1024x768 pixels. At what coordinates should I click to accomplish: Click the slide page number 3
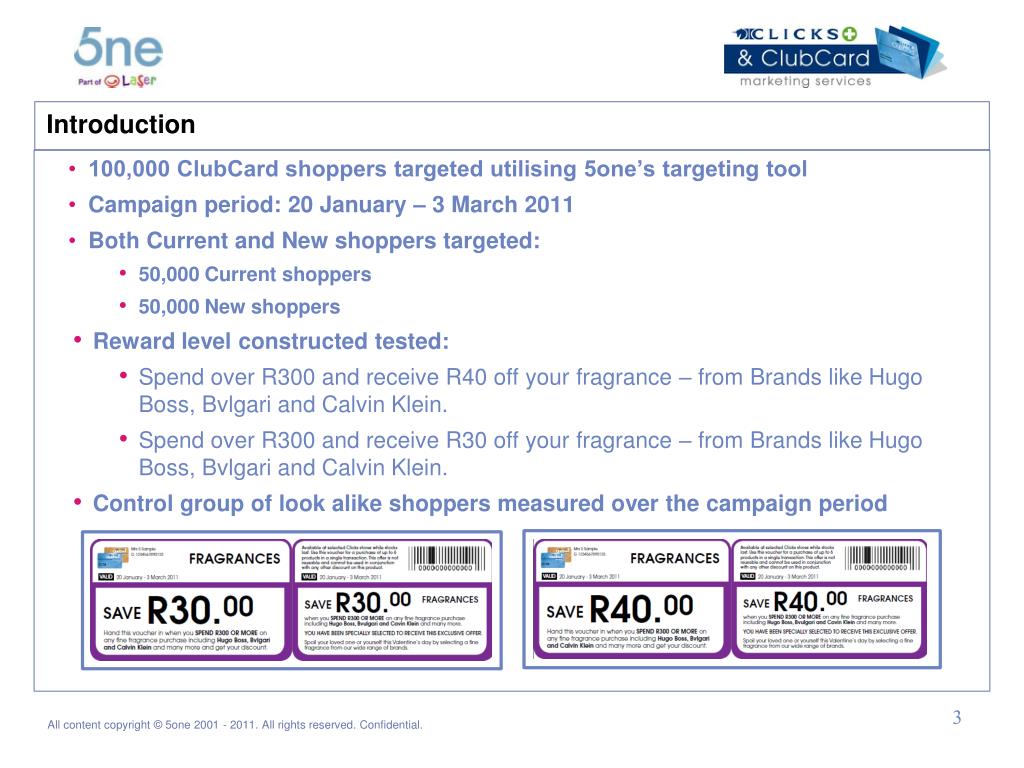(957, 717)
